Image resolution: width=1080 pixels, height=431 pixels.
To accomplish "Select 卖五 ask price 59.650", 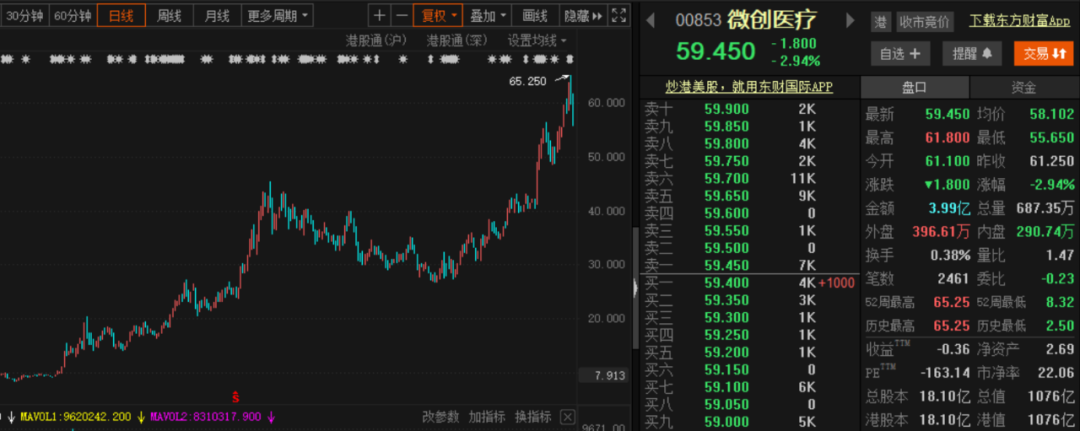I will pyautogui.click(x=726, y=196).
